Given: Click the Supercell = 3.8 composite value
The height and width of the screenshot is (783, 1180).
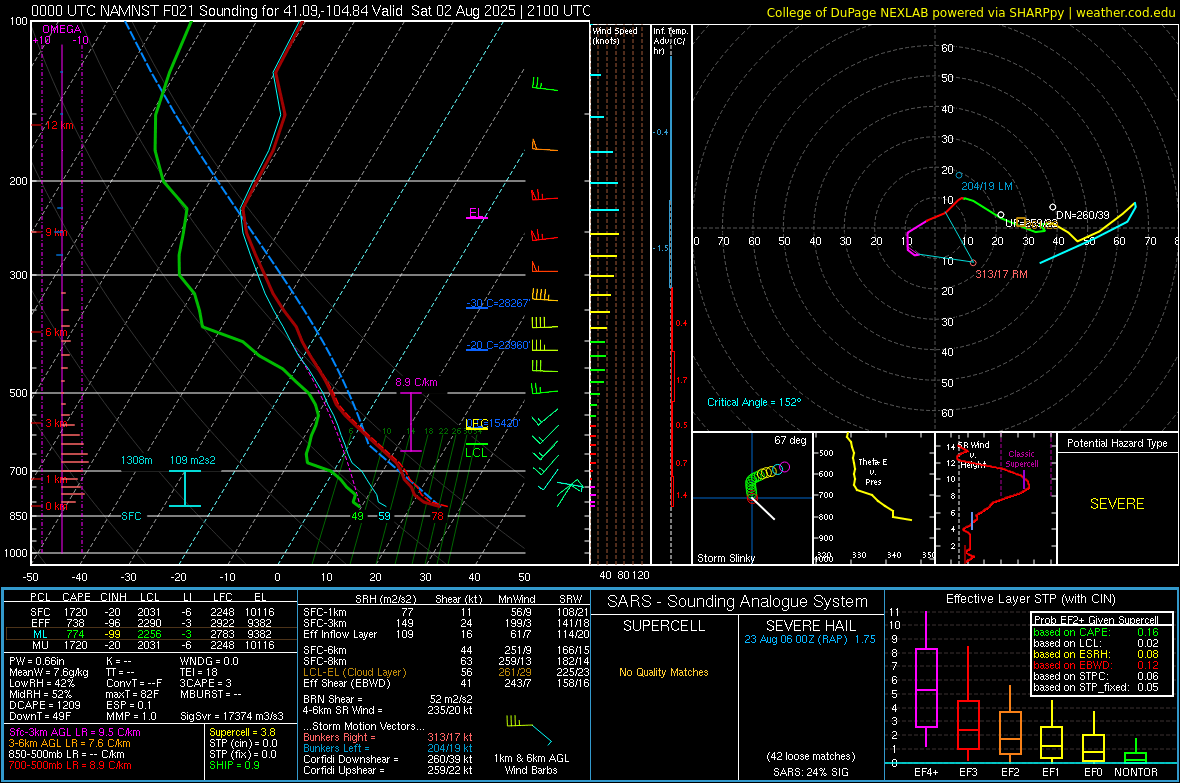Looking at the screenshot, I should 242,732.
